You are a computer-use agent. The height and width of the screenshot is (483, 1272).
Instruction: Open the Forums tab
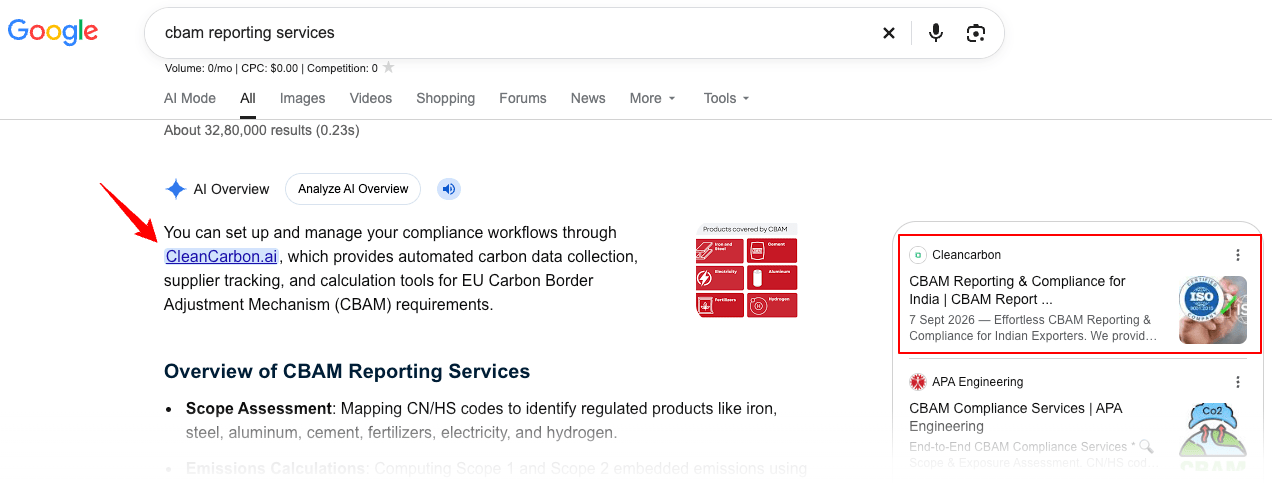pyautogui.click(x=523, y=98)
